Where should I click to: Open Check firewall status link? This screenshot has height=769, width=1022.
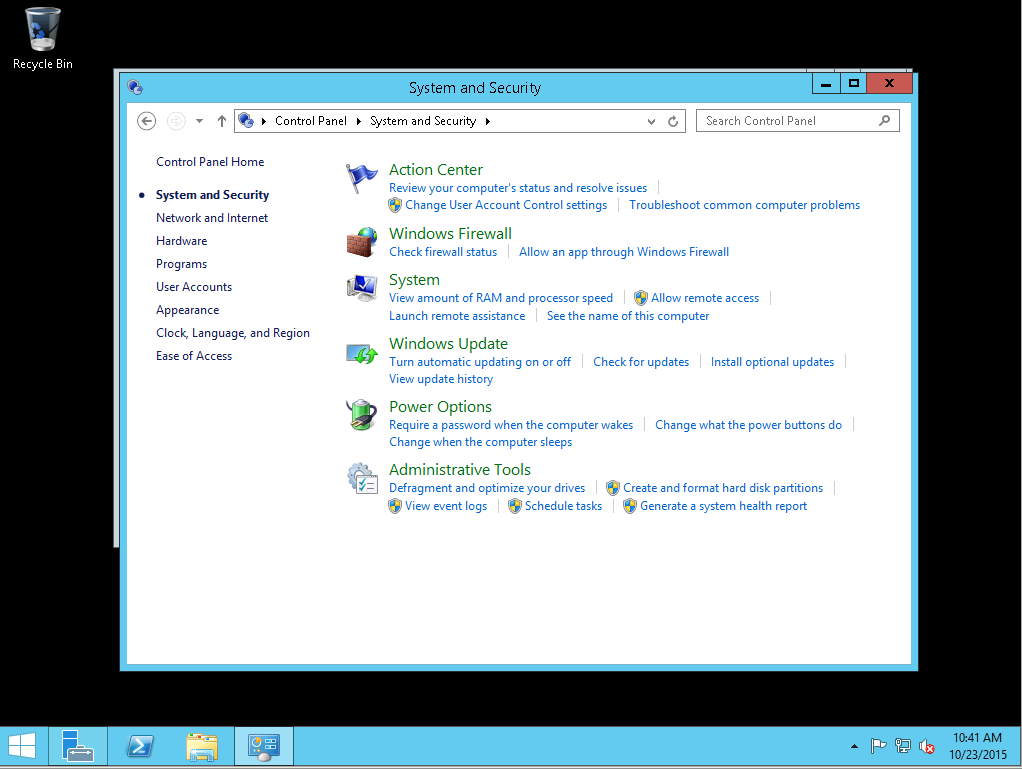(x=443, y=252)
